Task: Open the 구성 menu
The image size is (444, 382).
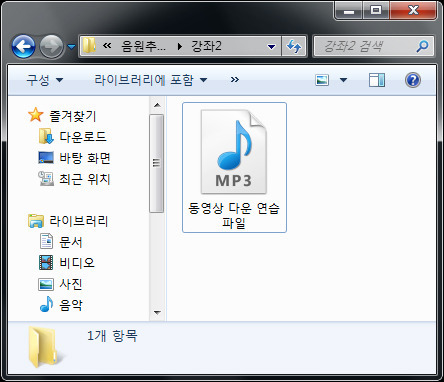Action: coord(44,80)
